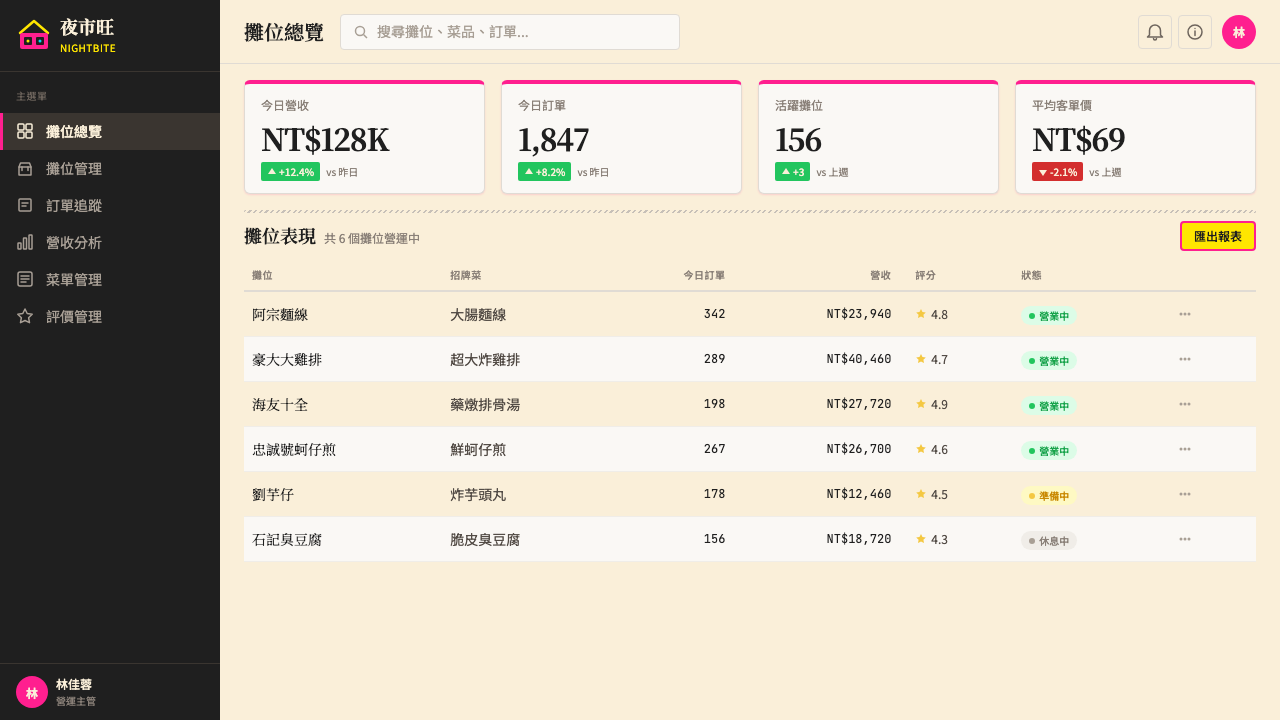Click the 攤位管理 stall icon in sidebar
This screenshot has height=720, width=1280.
[x=25, y=168]
